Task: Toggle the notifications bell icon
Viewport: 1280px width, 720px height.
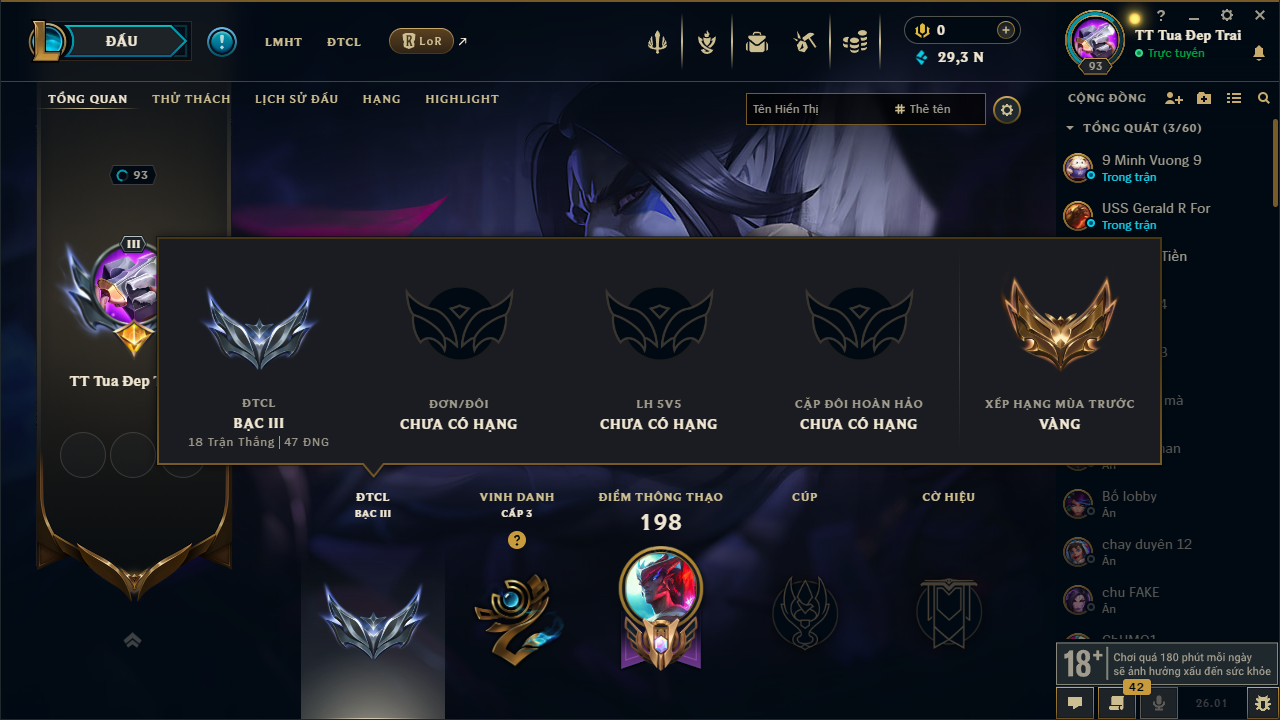Action: tap(1258, 53)
